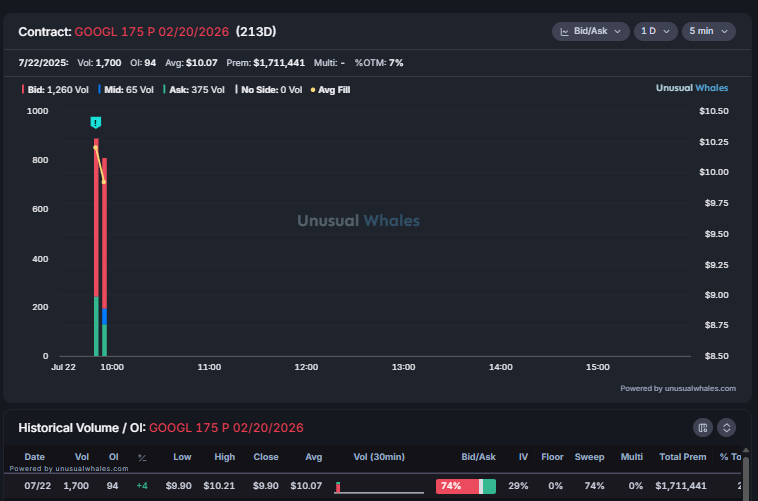The width and height of the screenshot is (758, 501).
Task: Toggle Avg Fill legend item
Action: pos(330,90)
